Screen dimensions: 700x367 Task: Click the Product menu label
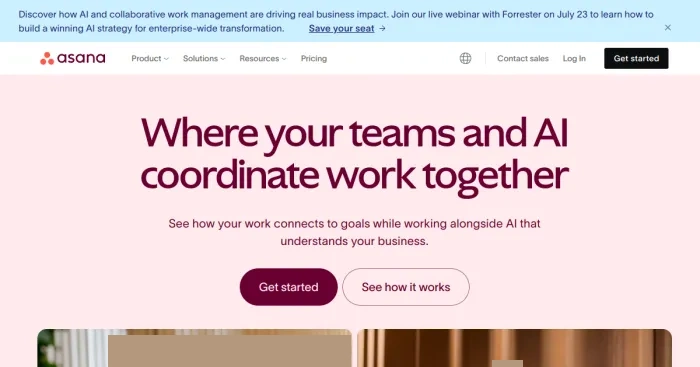click(x=146, y=58)
